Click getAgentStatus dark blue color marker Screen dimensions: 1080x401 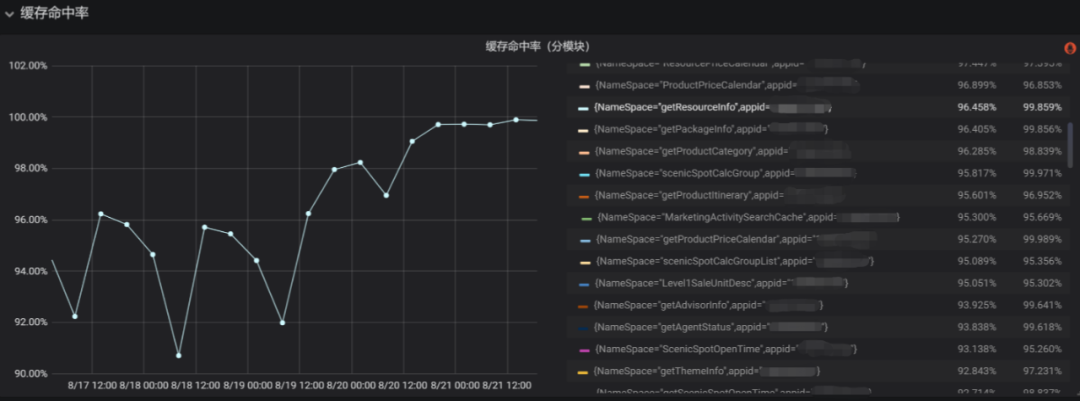584,327
